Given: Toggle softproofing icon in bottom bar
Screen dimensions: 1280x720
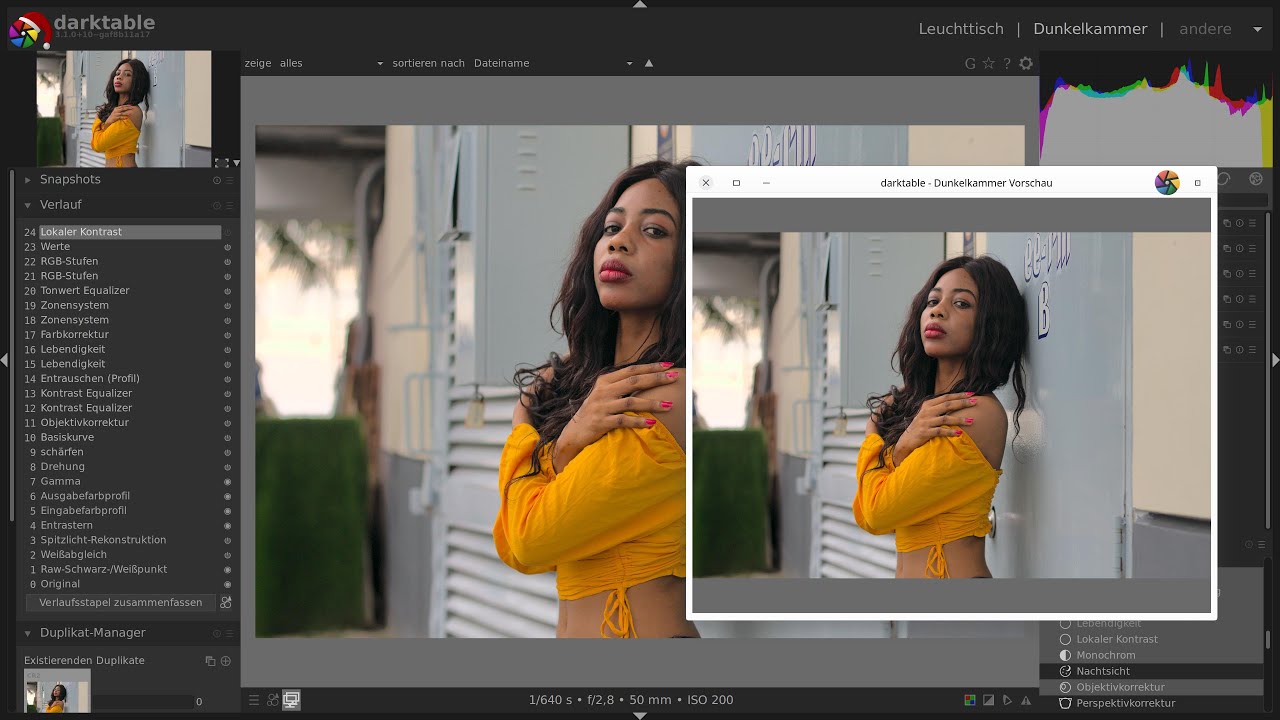Looking at the screenshot, I should (1007, 700).
